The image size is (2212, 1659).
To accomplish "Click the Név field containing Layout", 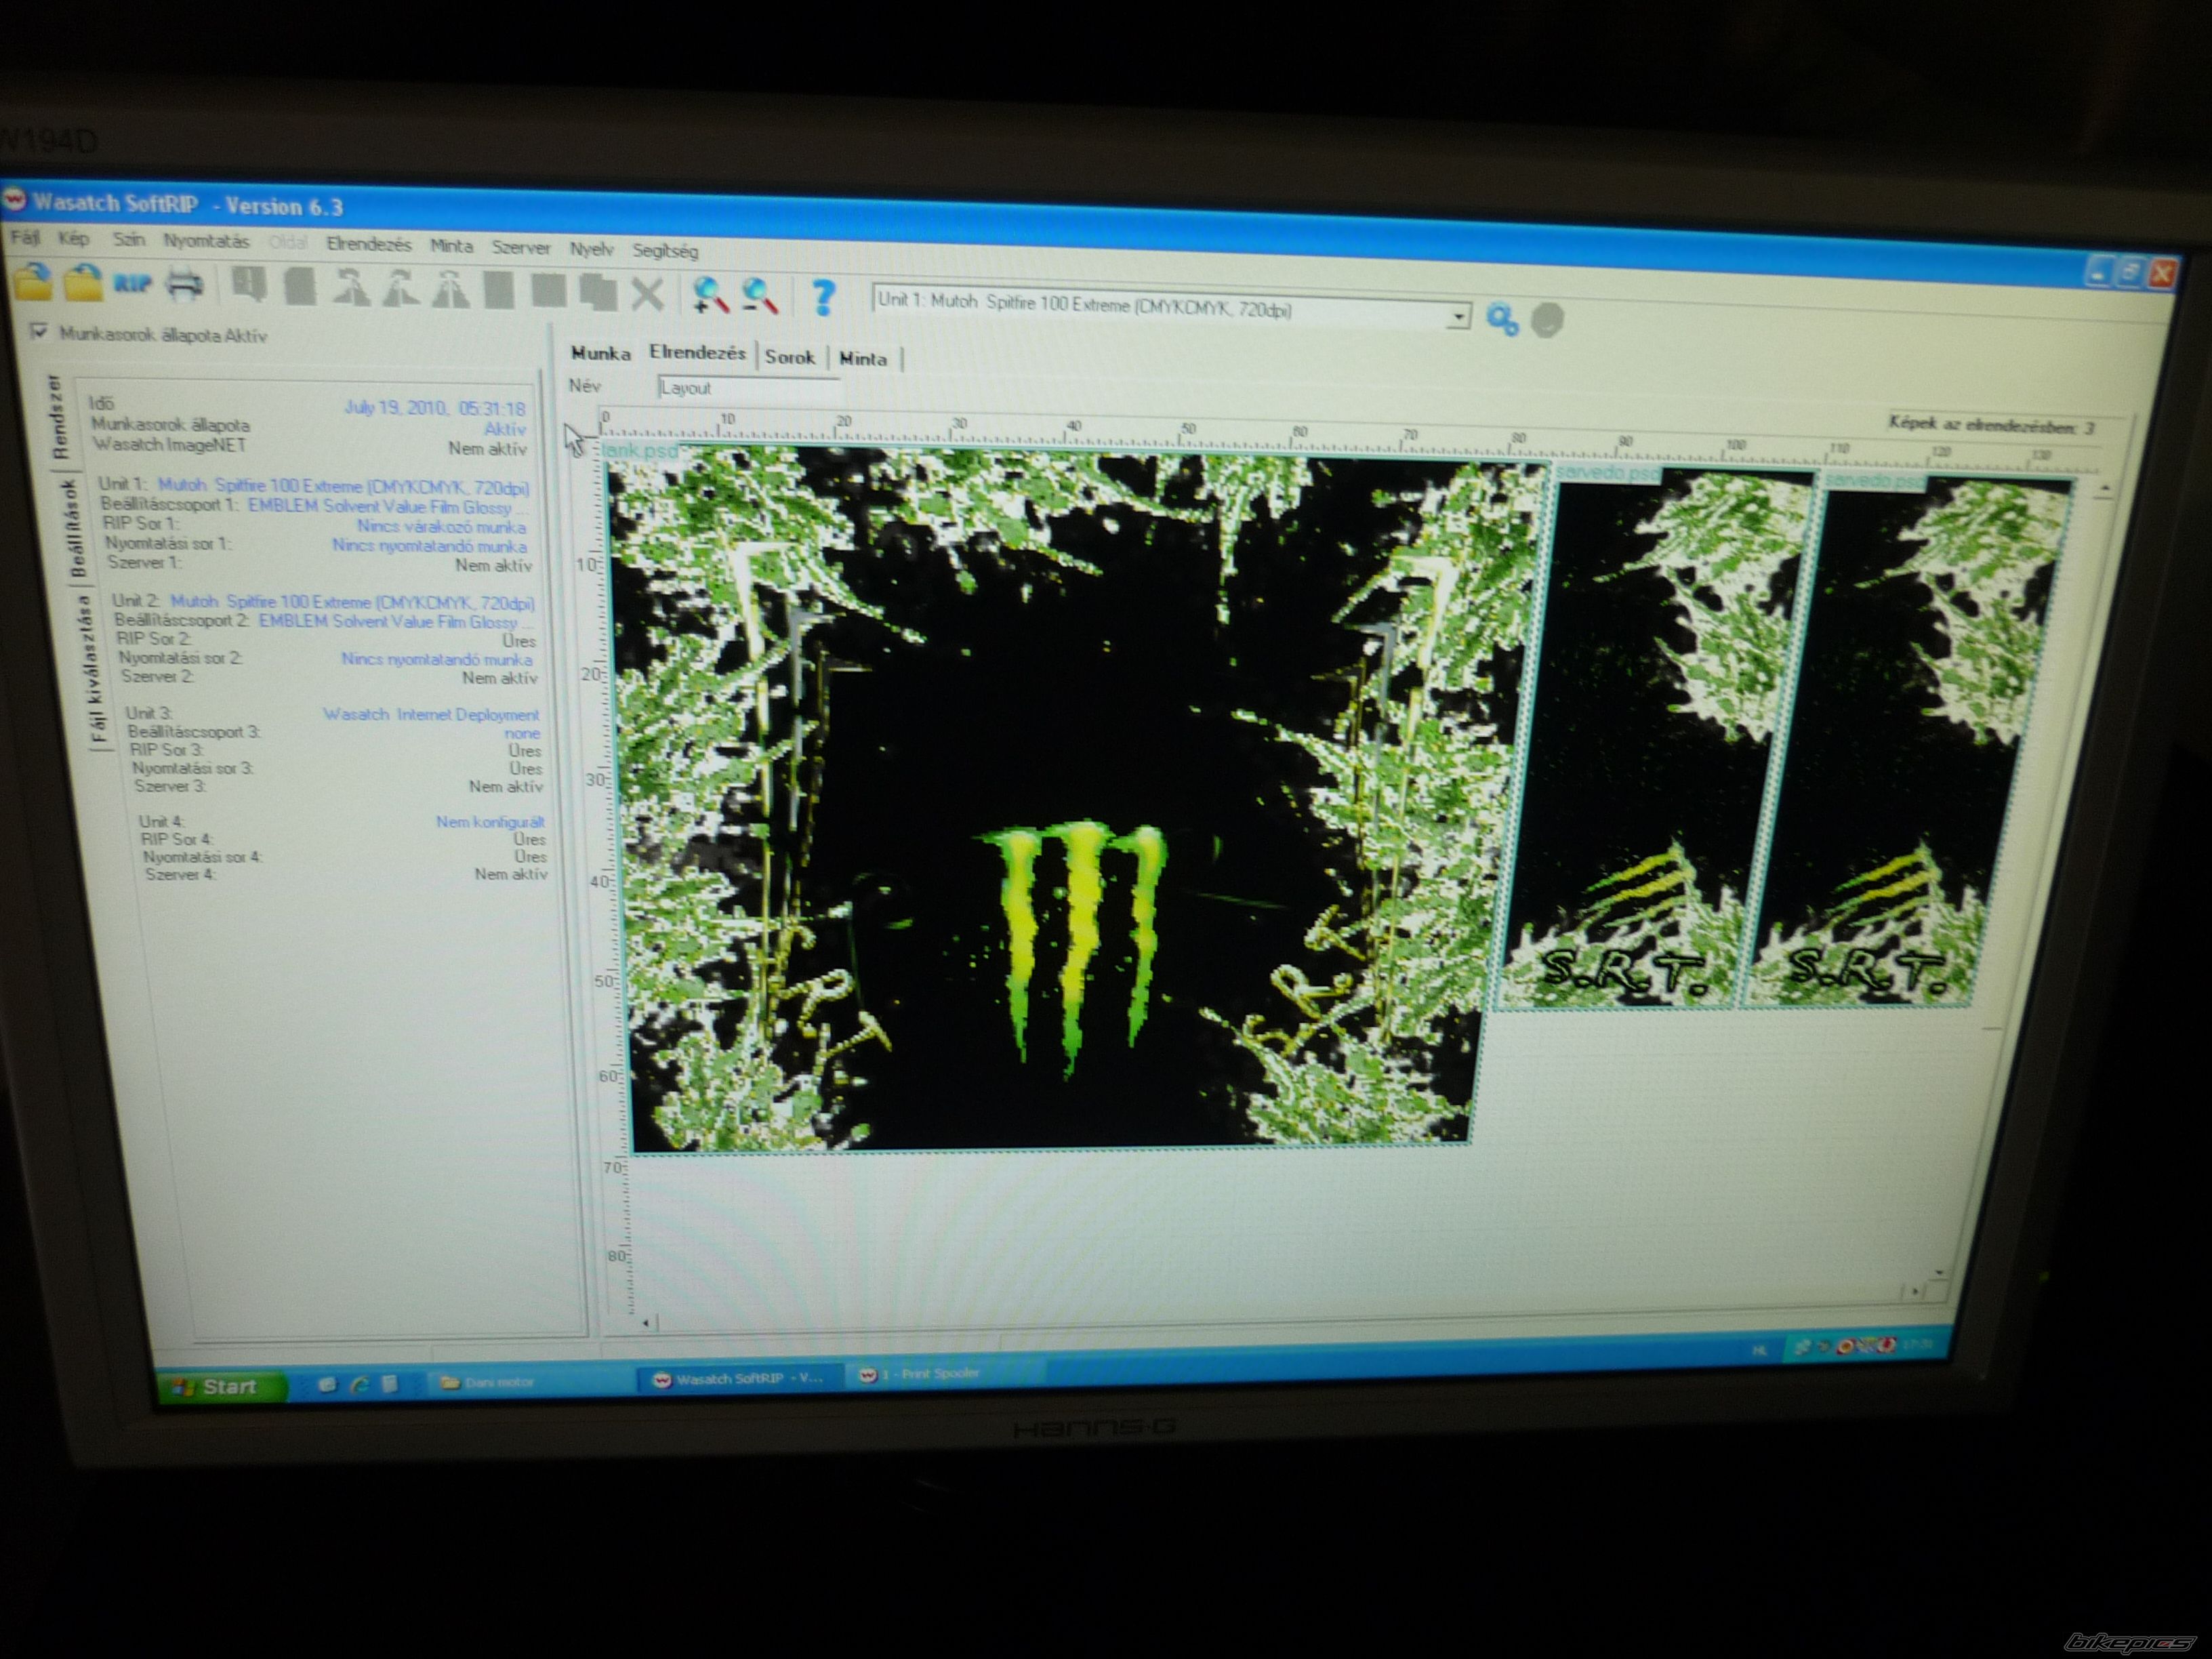I will (x=748, y=388).
